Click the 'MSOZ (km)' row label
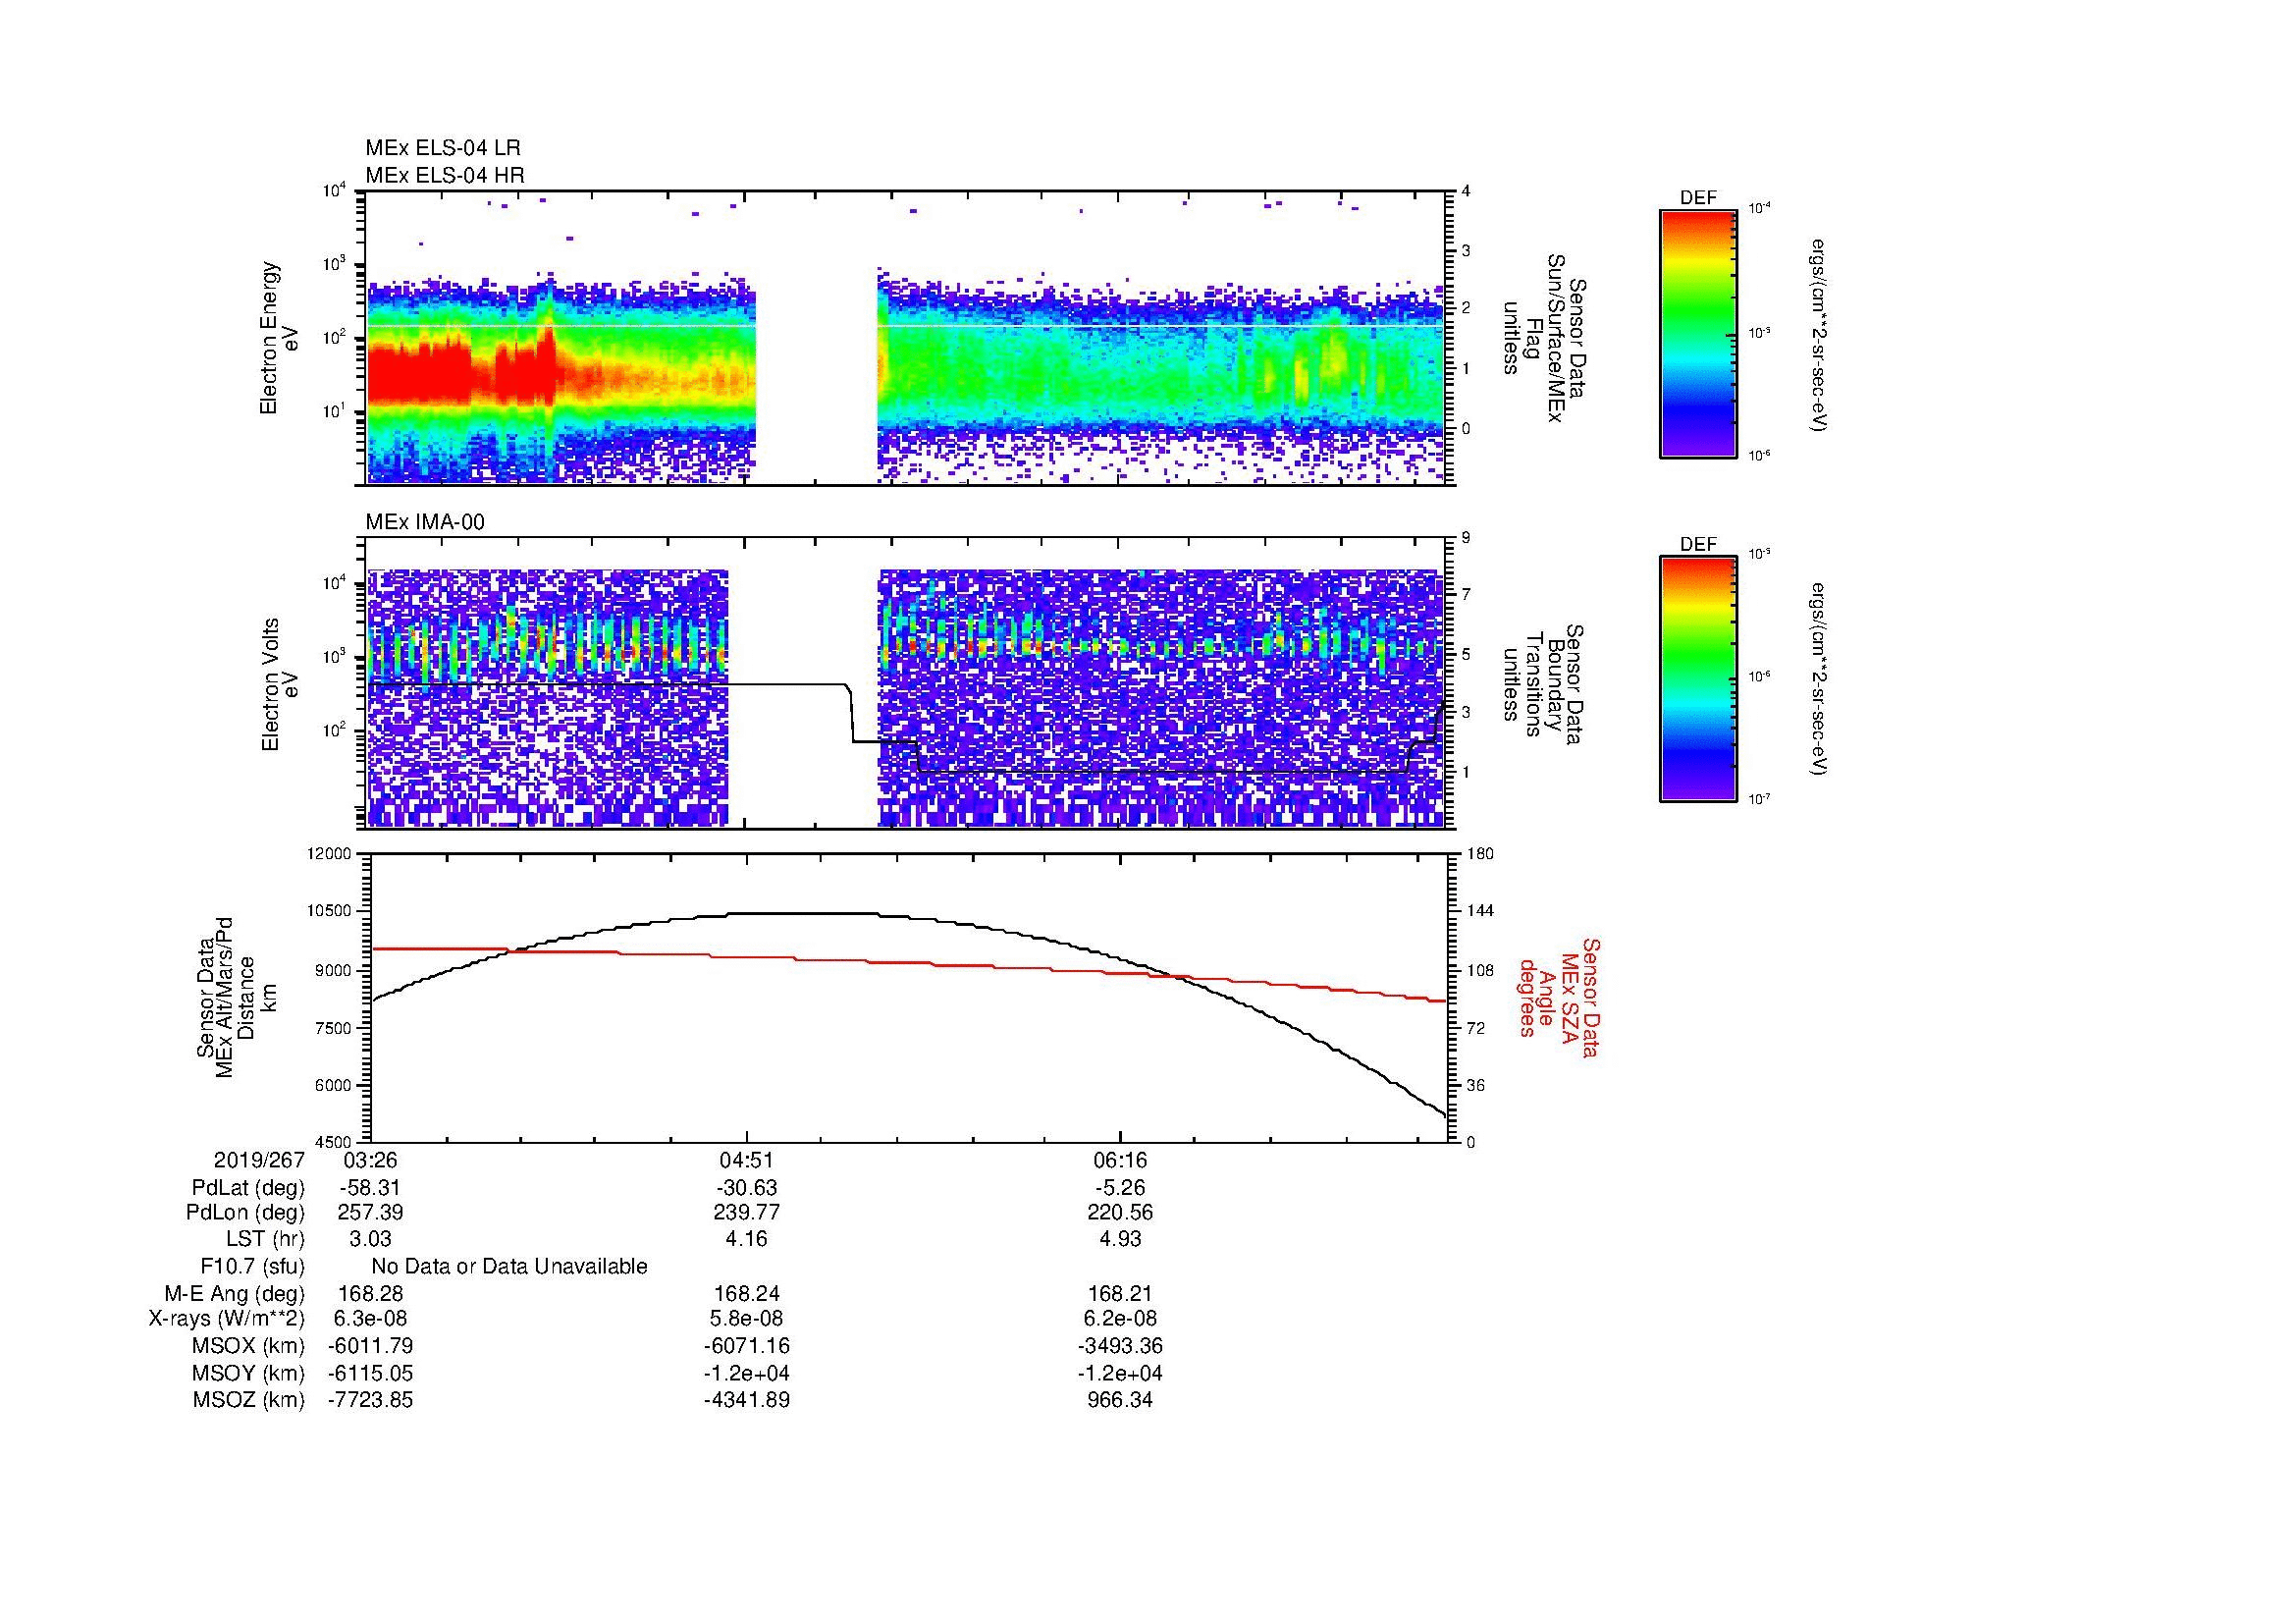The image size is (2296, 1623). pos(248,1400)
